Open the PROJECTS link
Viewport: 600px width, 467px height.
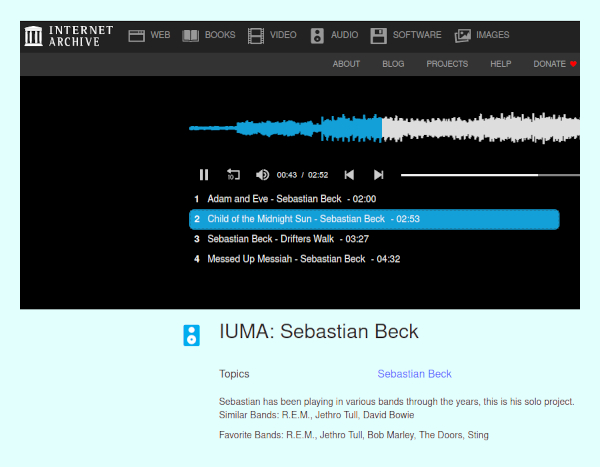pos(447,64)
